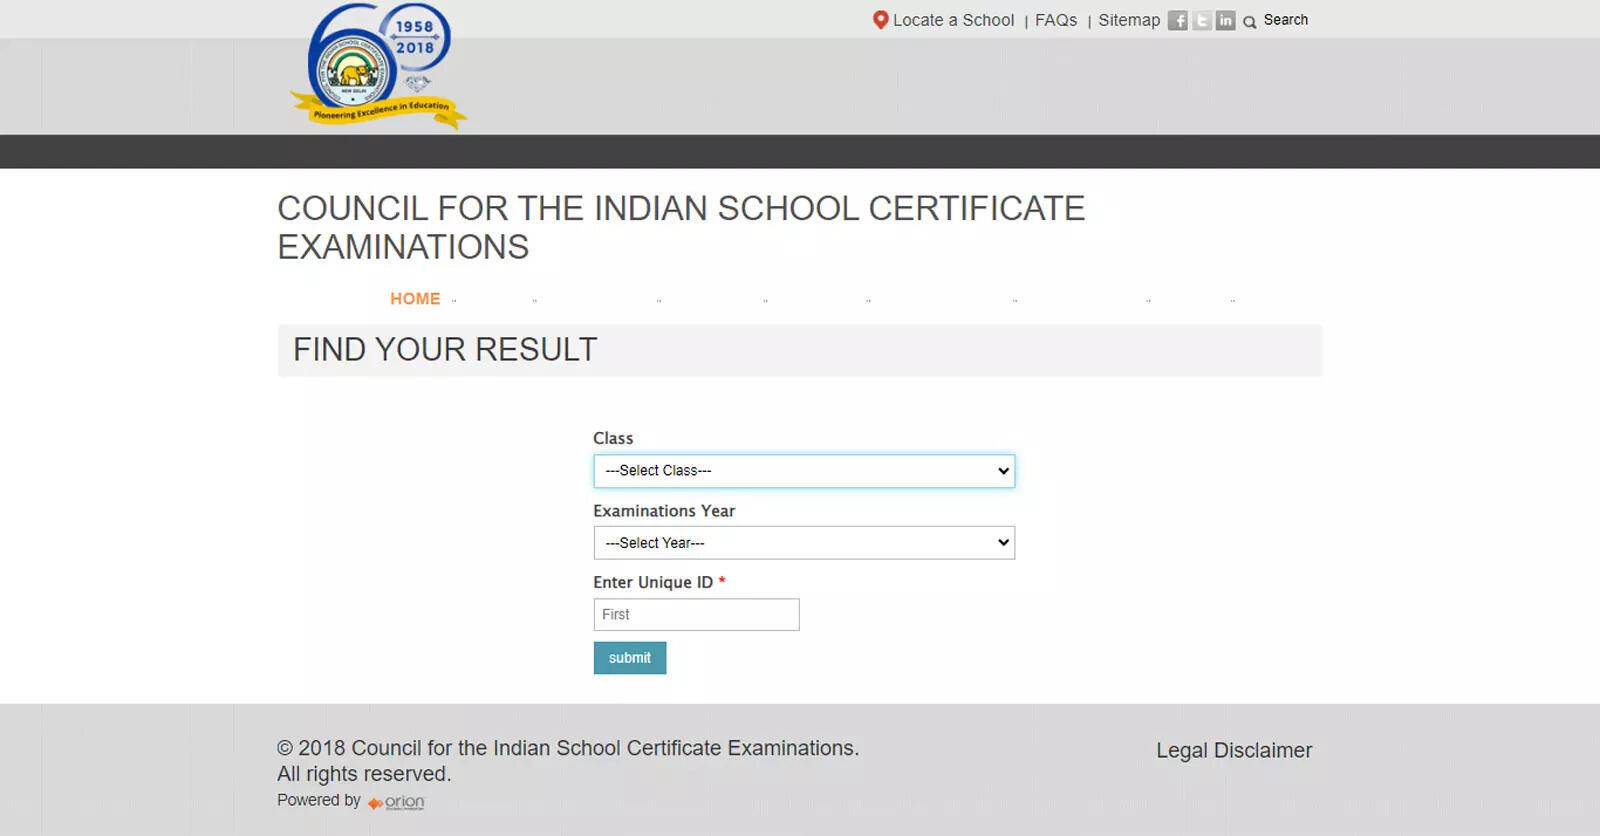Open the Sitemap link
Screen dimensions: 1600x836
coord(1129,20)
